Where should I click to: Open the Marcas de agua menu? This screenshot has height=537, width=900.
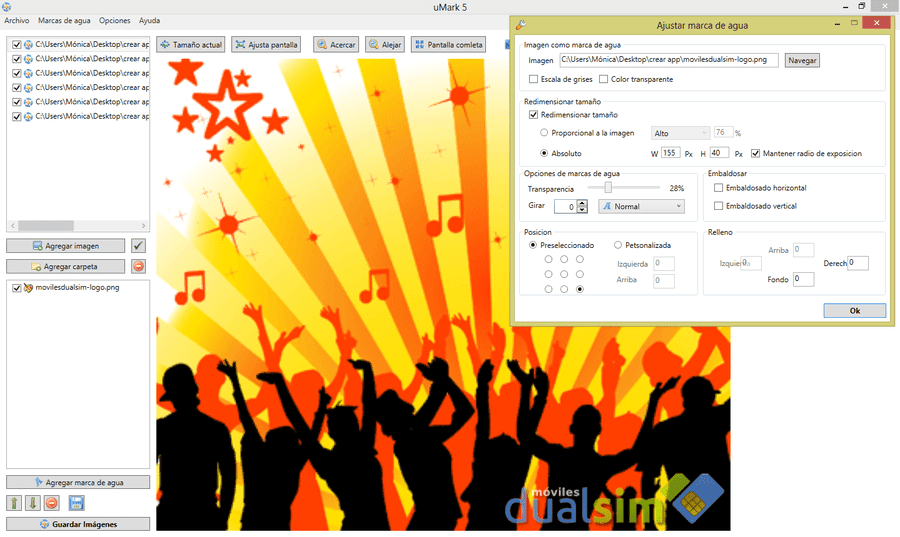pos(64,21)
